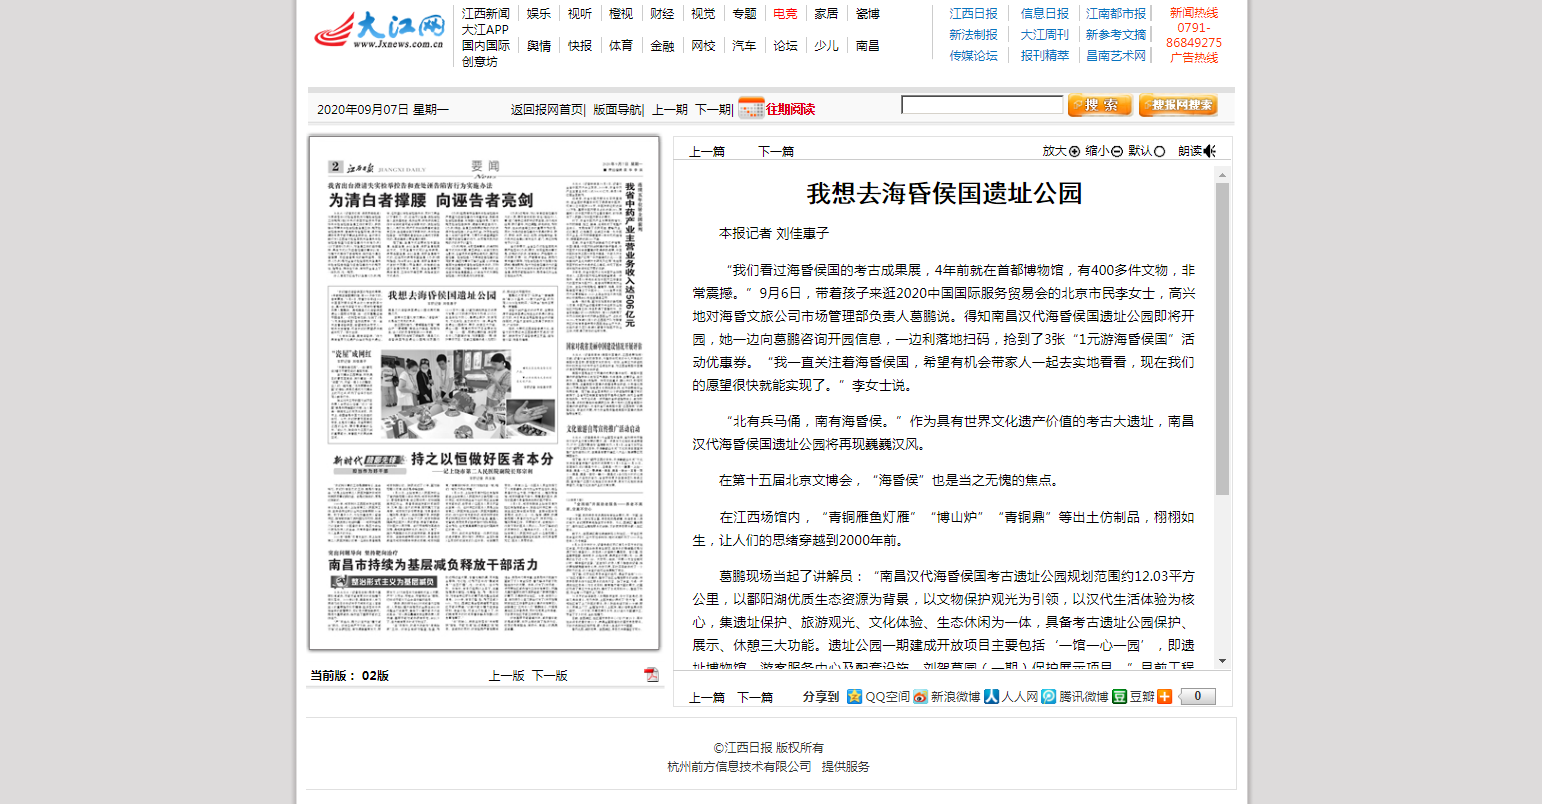The image size is (1542, 804).
Task: Click the article scrollbar down arrow
Action: coord(1222,661)
